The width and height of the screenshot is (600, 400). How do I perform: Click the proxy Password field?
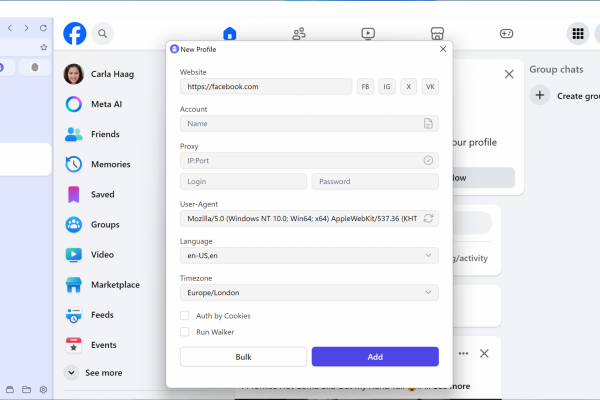pyautogui.click(x=375, y=181)
